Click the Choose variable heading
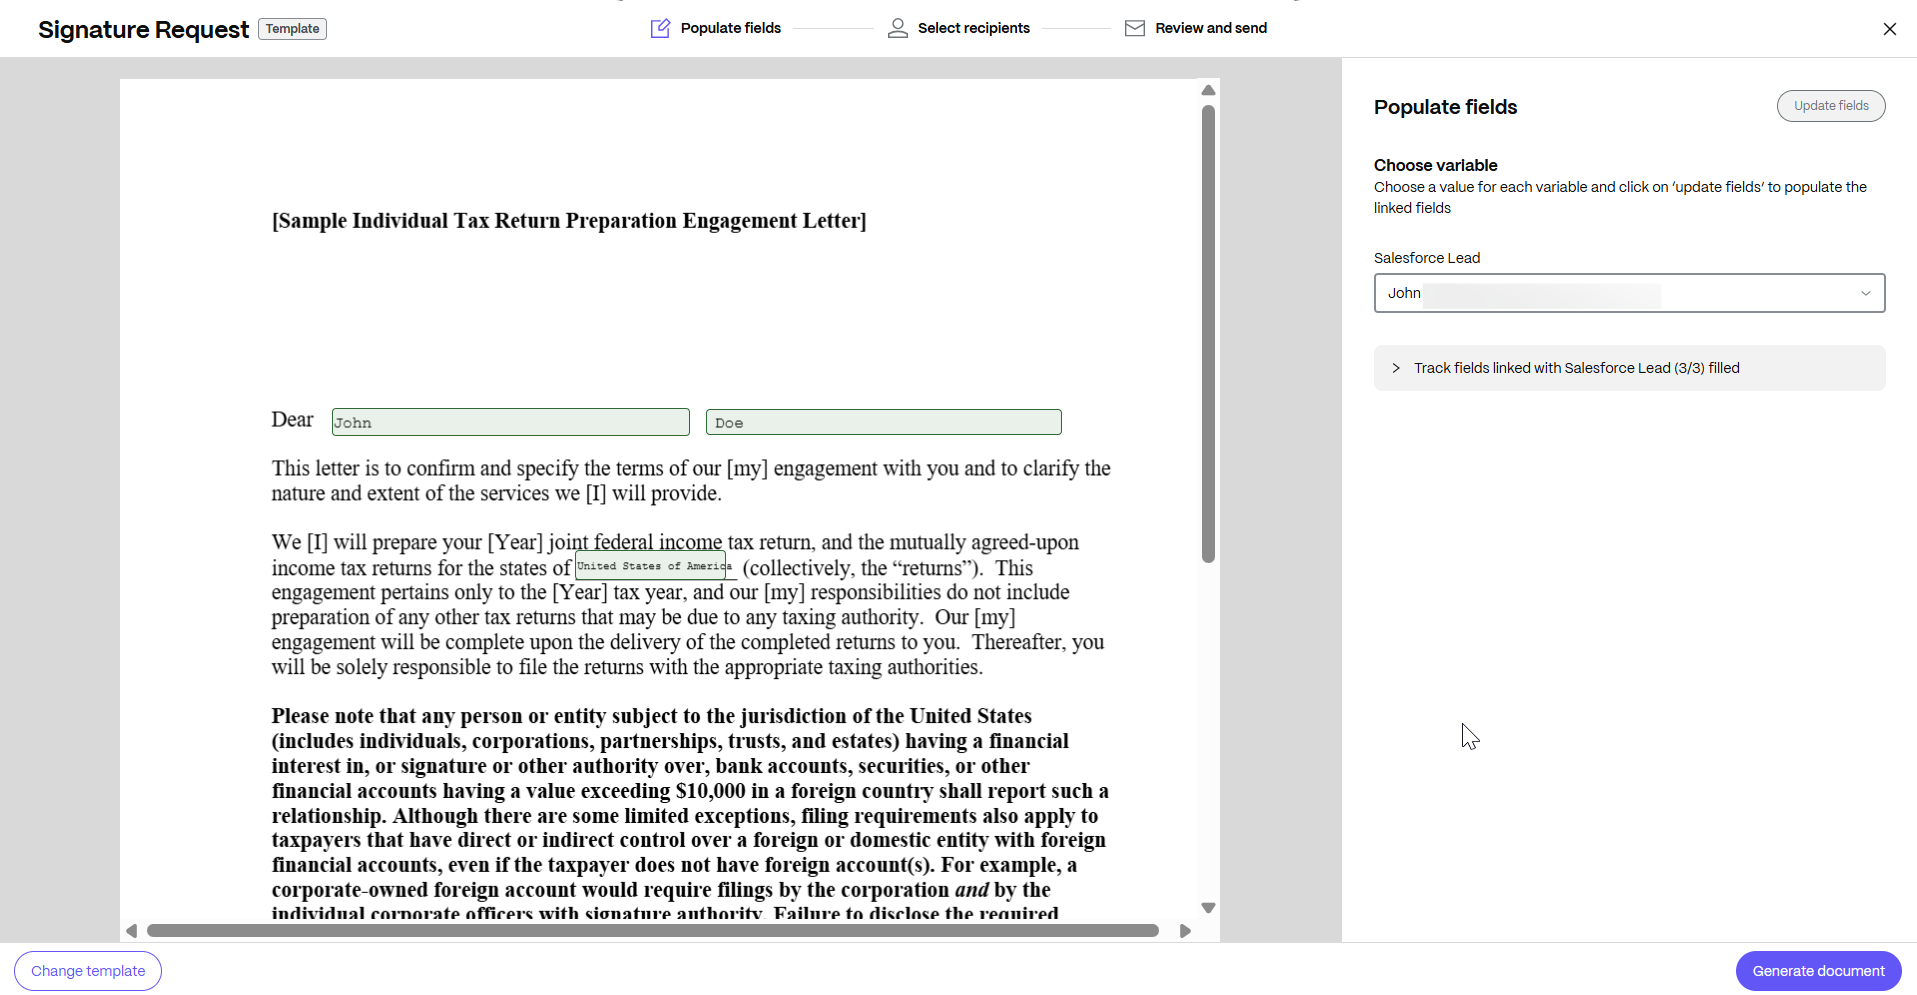1917x995 pixels. pyautogui.click(x=1435, y=165)
